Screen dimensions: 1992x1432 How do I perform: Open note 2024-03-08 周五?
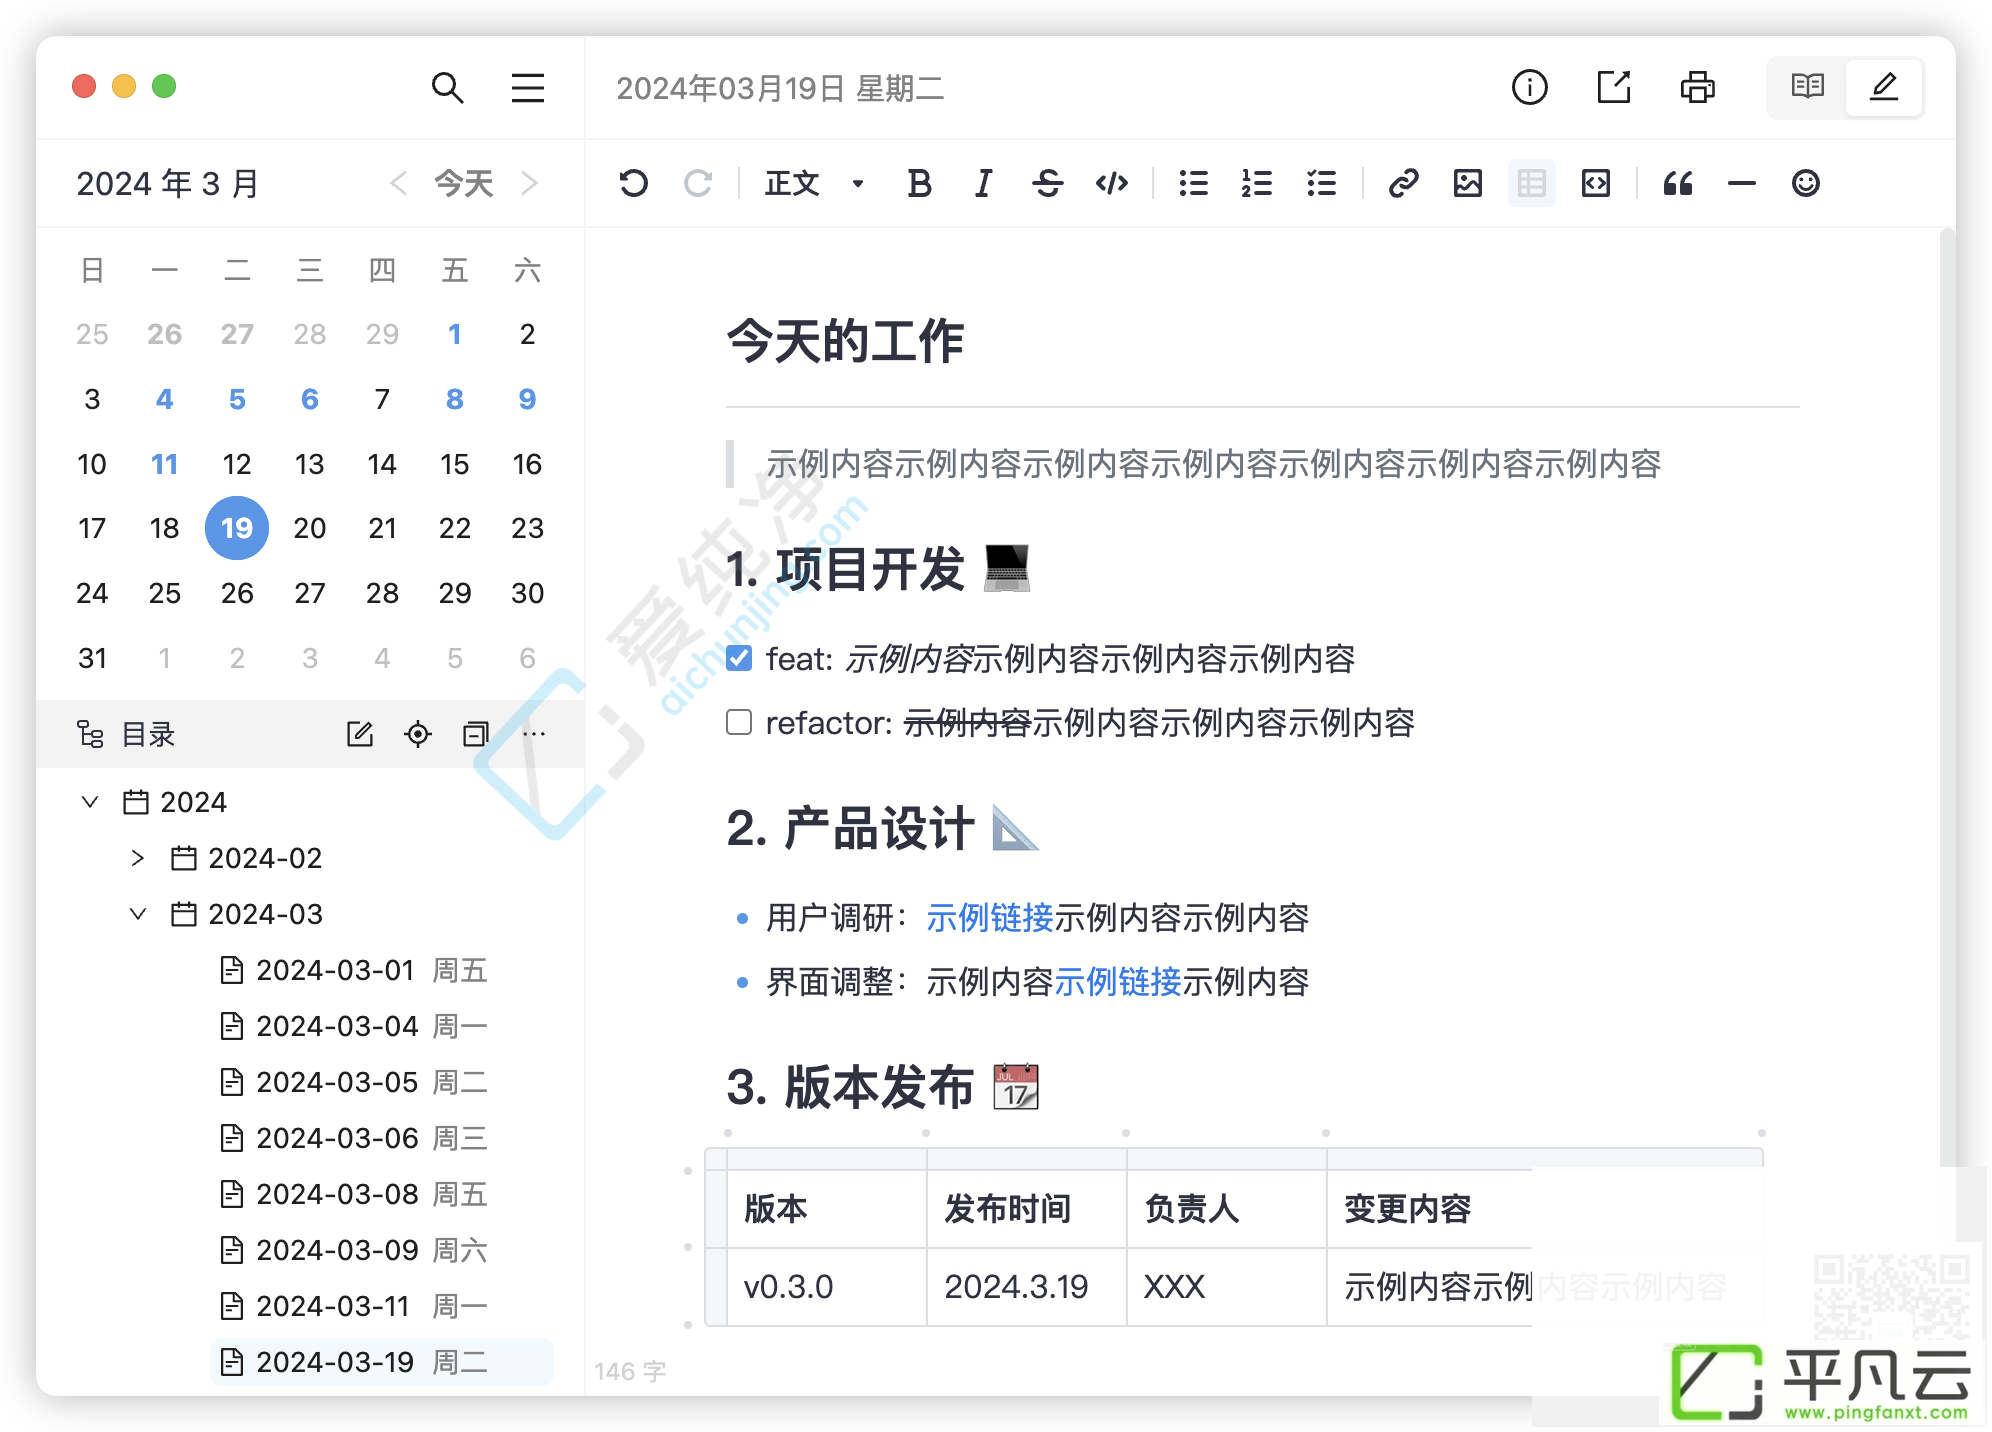click(353, 1194)
